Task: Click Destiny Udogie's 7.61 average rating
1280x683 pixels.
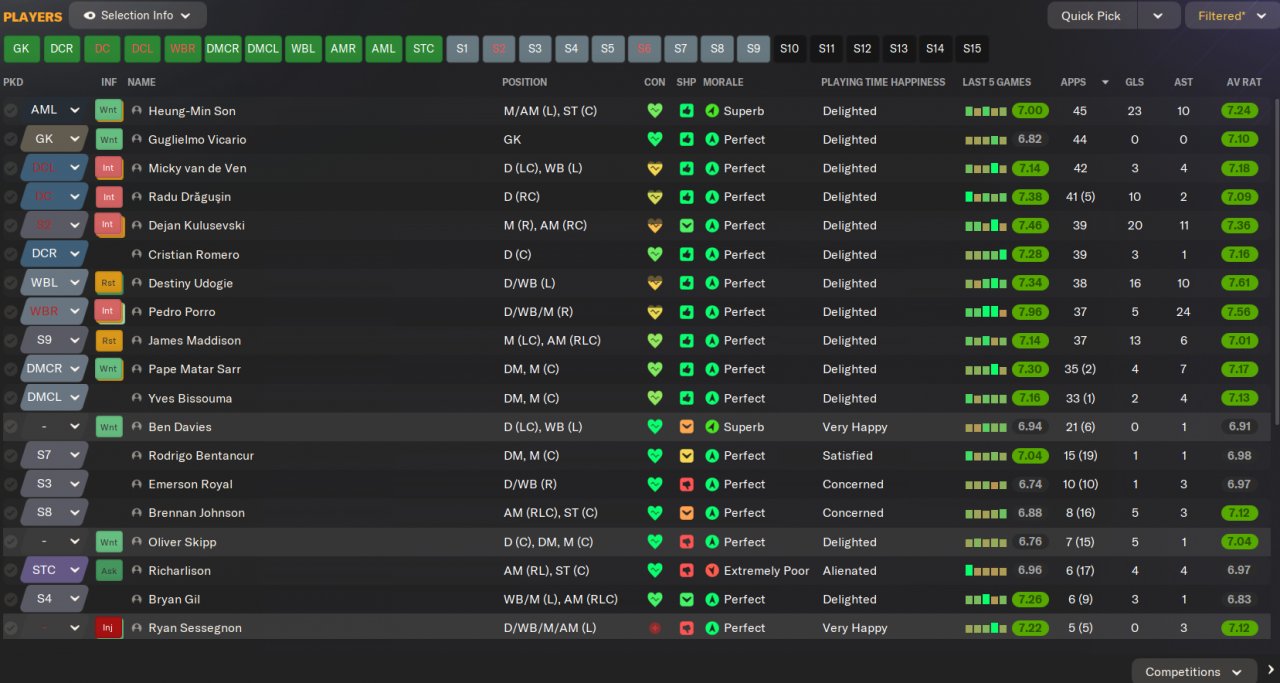Action: pos(1239,283)
